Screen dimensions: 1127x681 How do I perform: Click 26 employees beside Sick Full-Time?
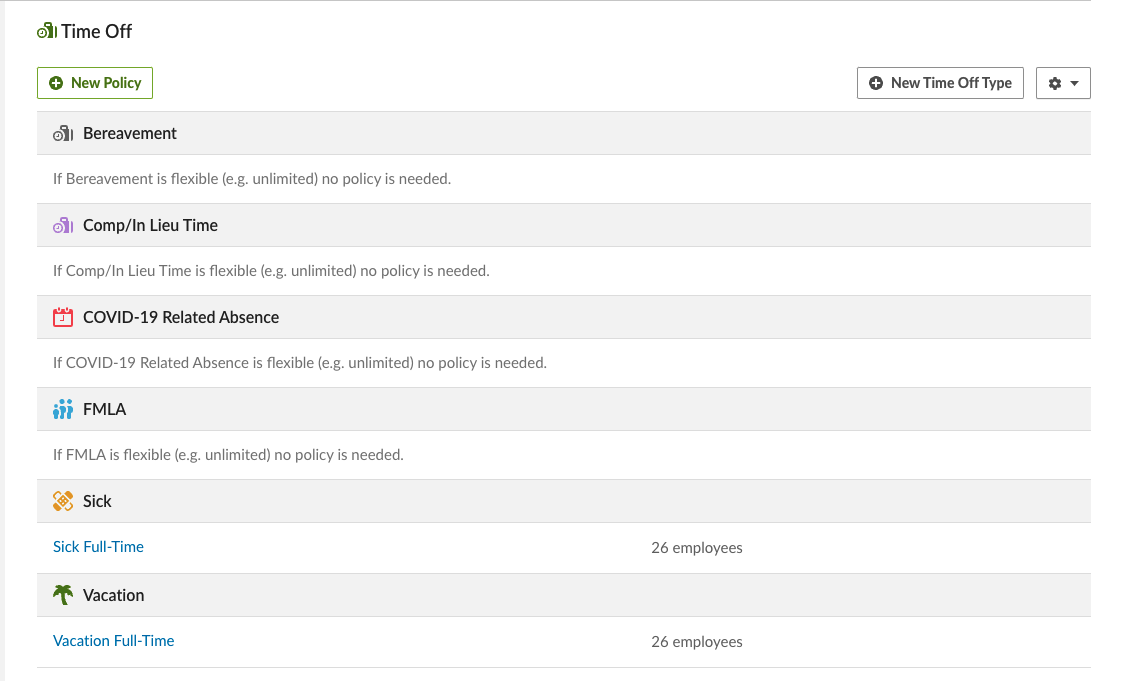(696, 548)
